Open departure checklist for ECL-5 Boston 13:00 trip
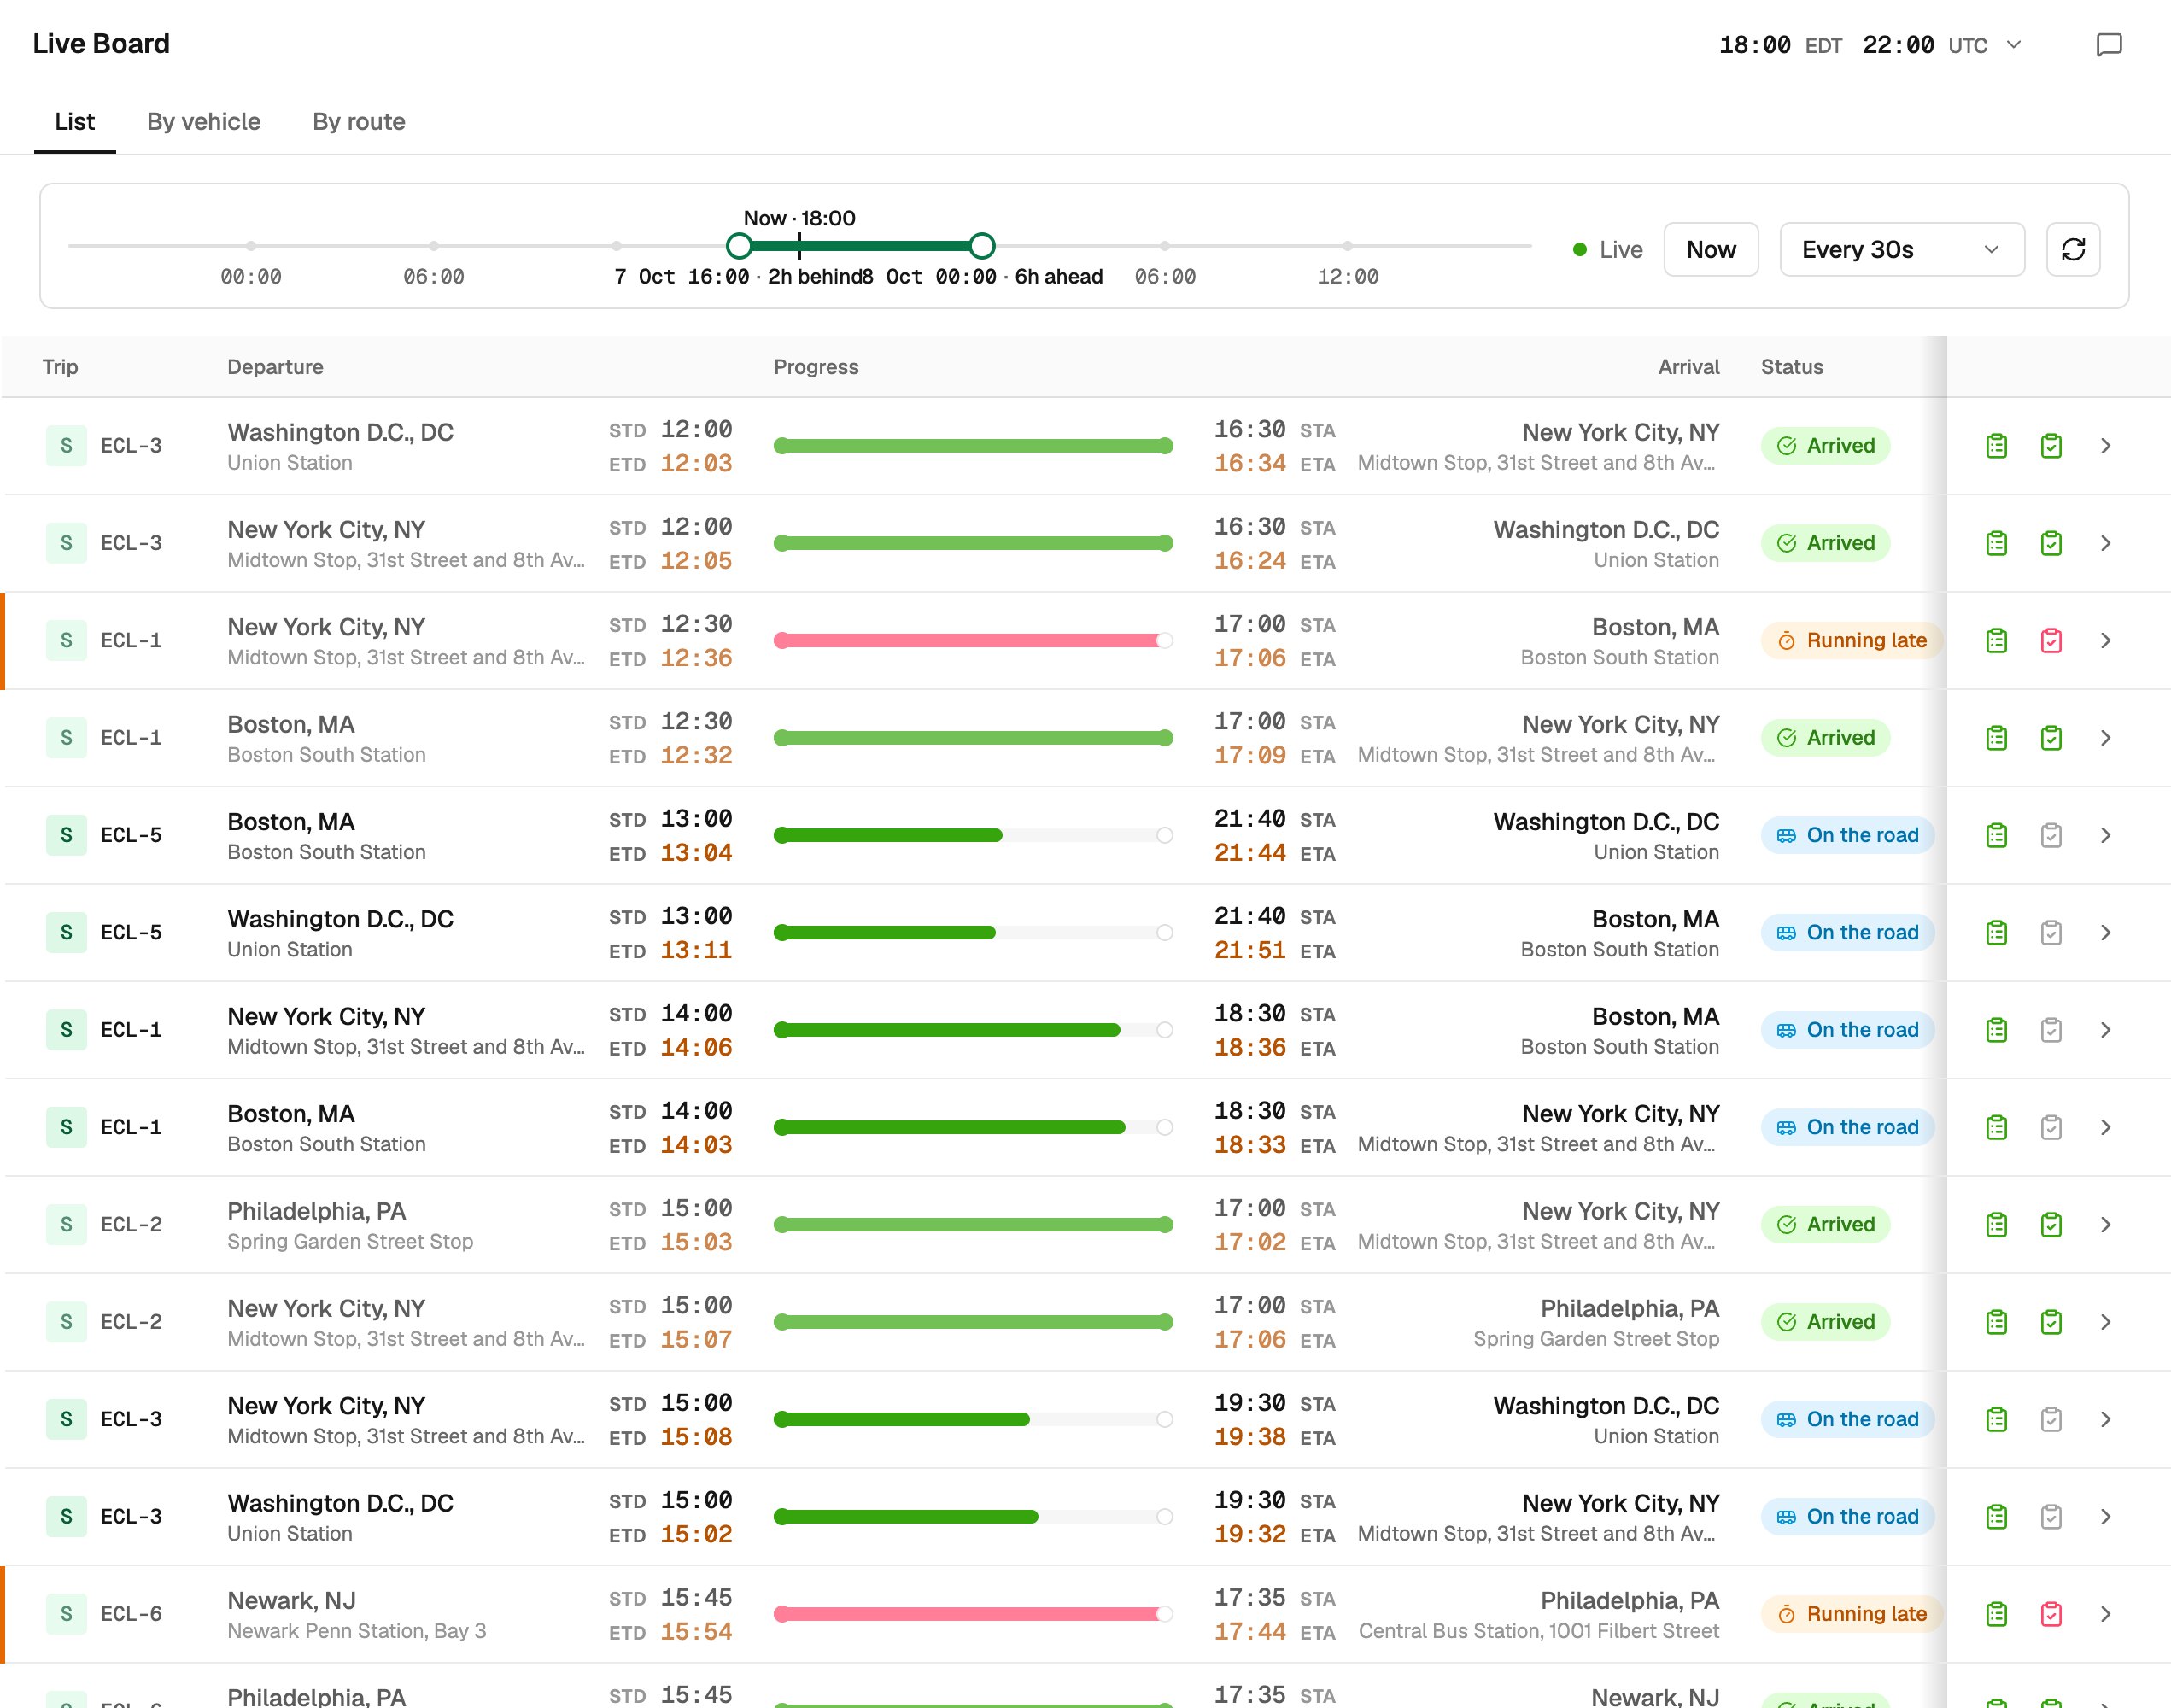Image resolution: width=2171 pixels, height=1708 pixels. 1996,835
